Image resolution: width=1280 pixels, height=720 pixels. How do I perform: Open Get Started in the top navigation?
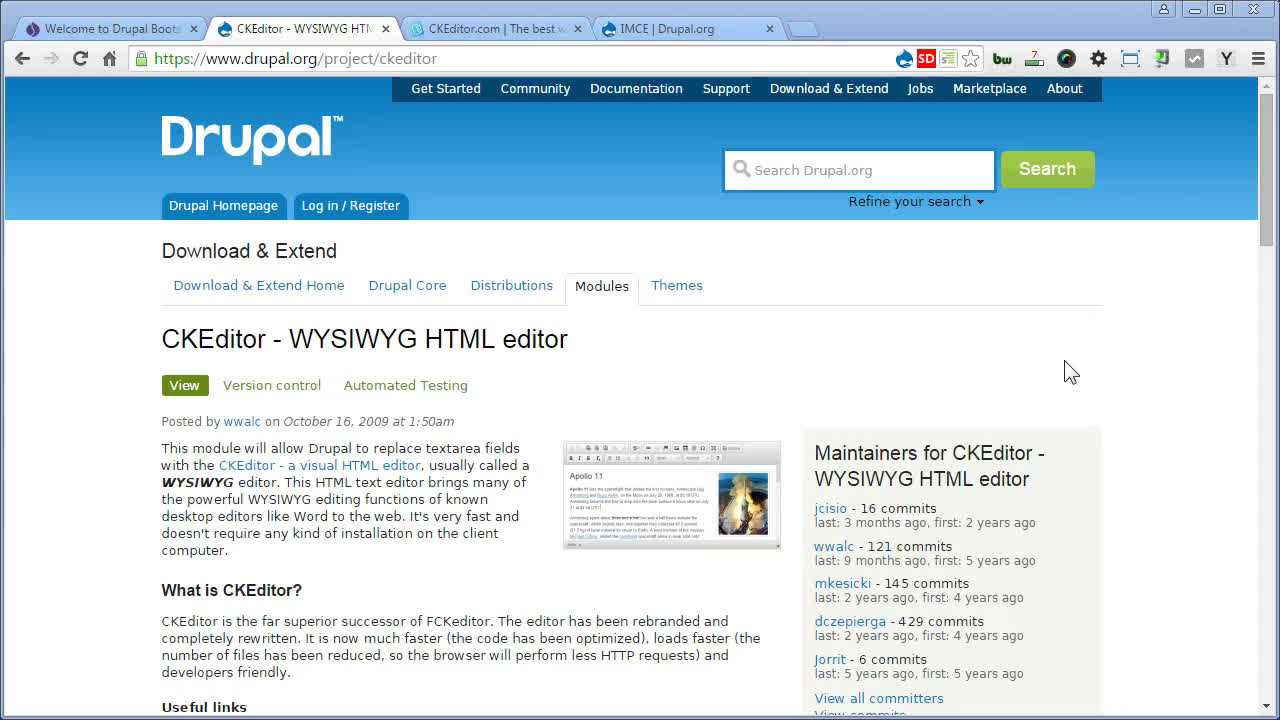(446, 89)
